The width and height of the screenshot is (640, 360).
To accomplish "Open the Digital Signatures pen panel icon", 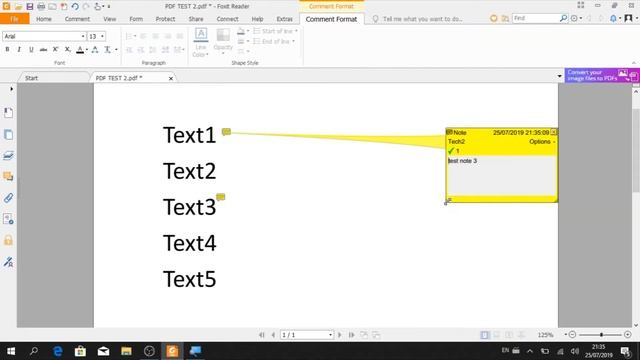I will (8, 262).
